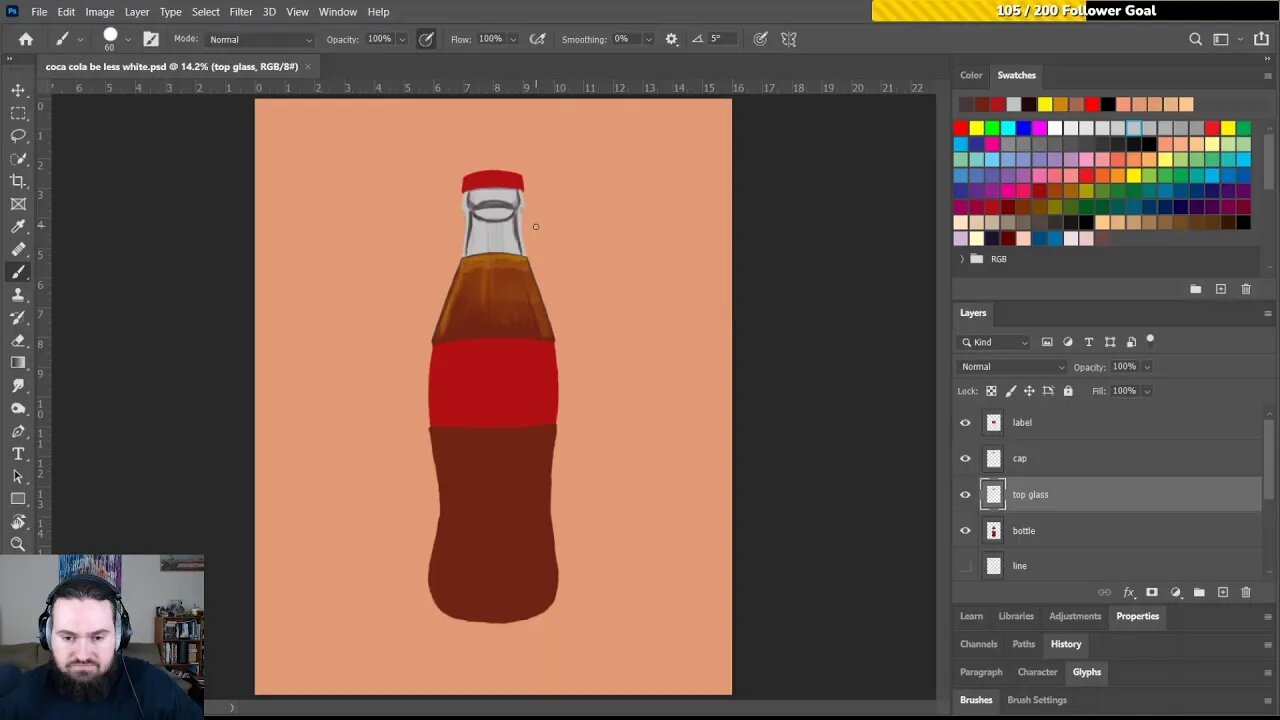This screenshot has width=1280, height=720.
Task: Toggle pressure for size button
Action: click(760, 39)
